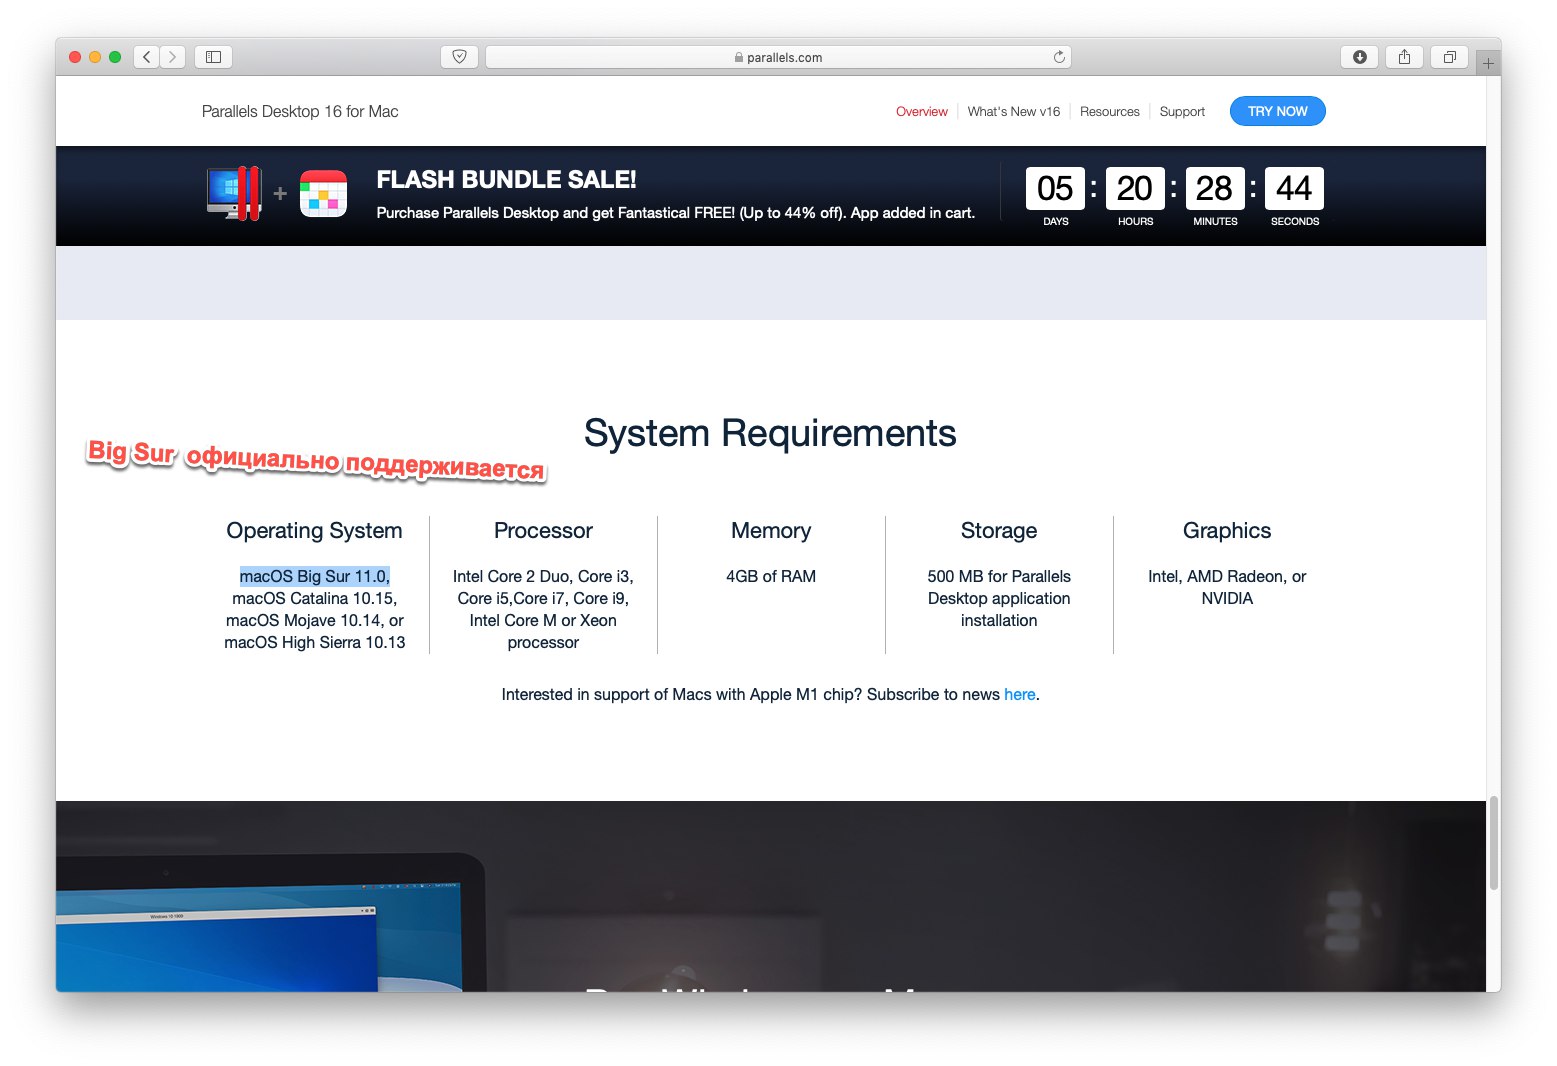Show Safari downloads icon
Image resolution: width=1557 pixels, height=1066 pixels.
pos(1359,57)
